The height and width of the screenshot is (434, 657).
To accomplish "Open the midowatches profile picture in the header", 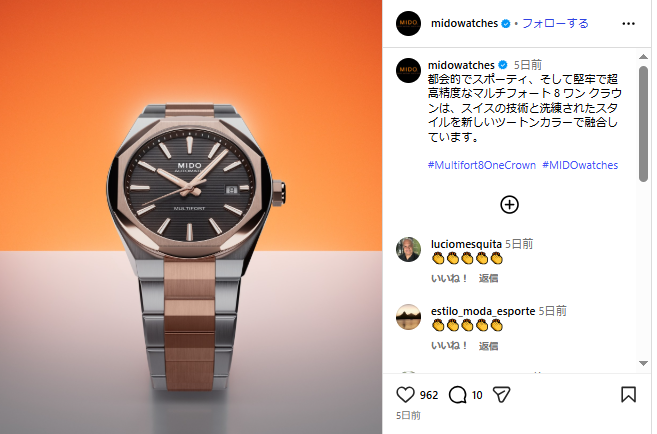I will [408, 23].
